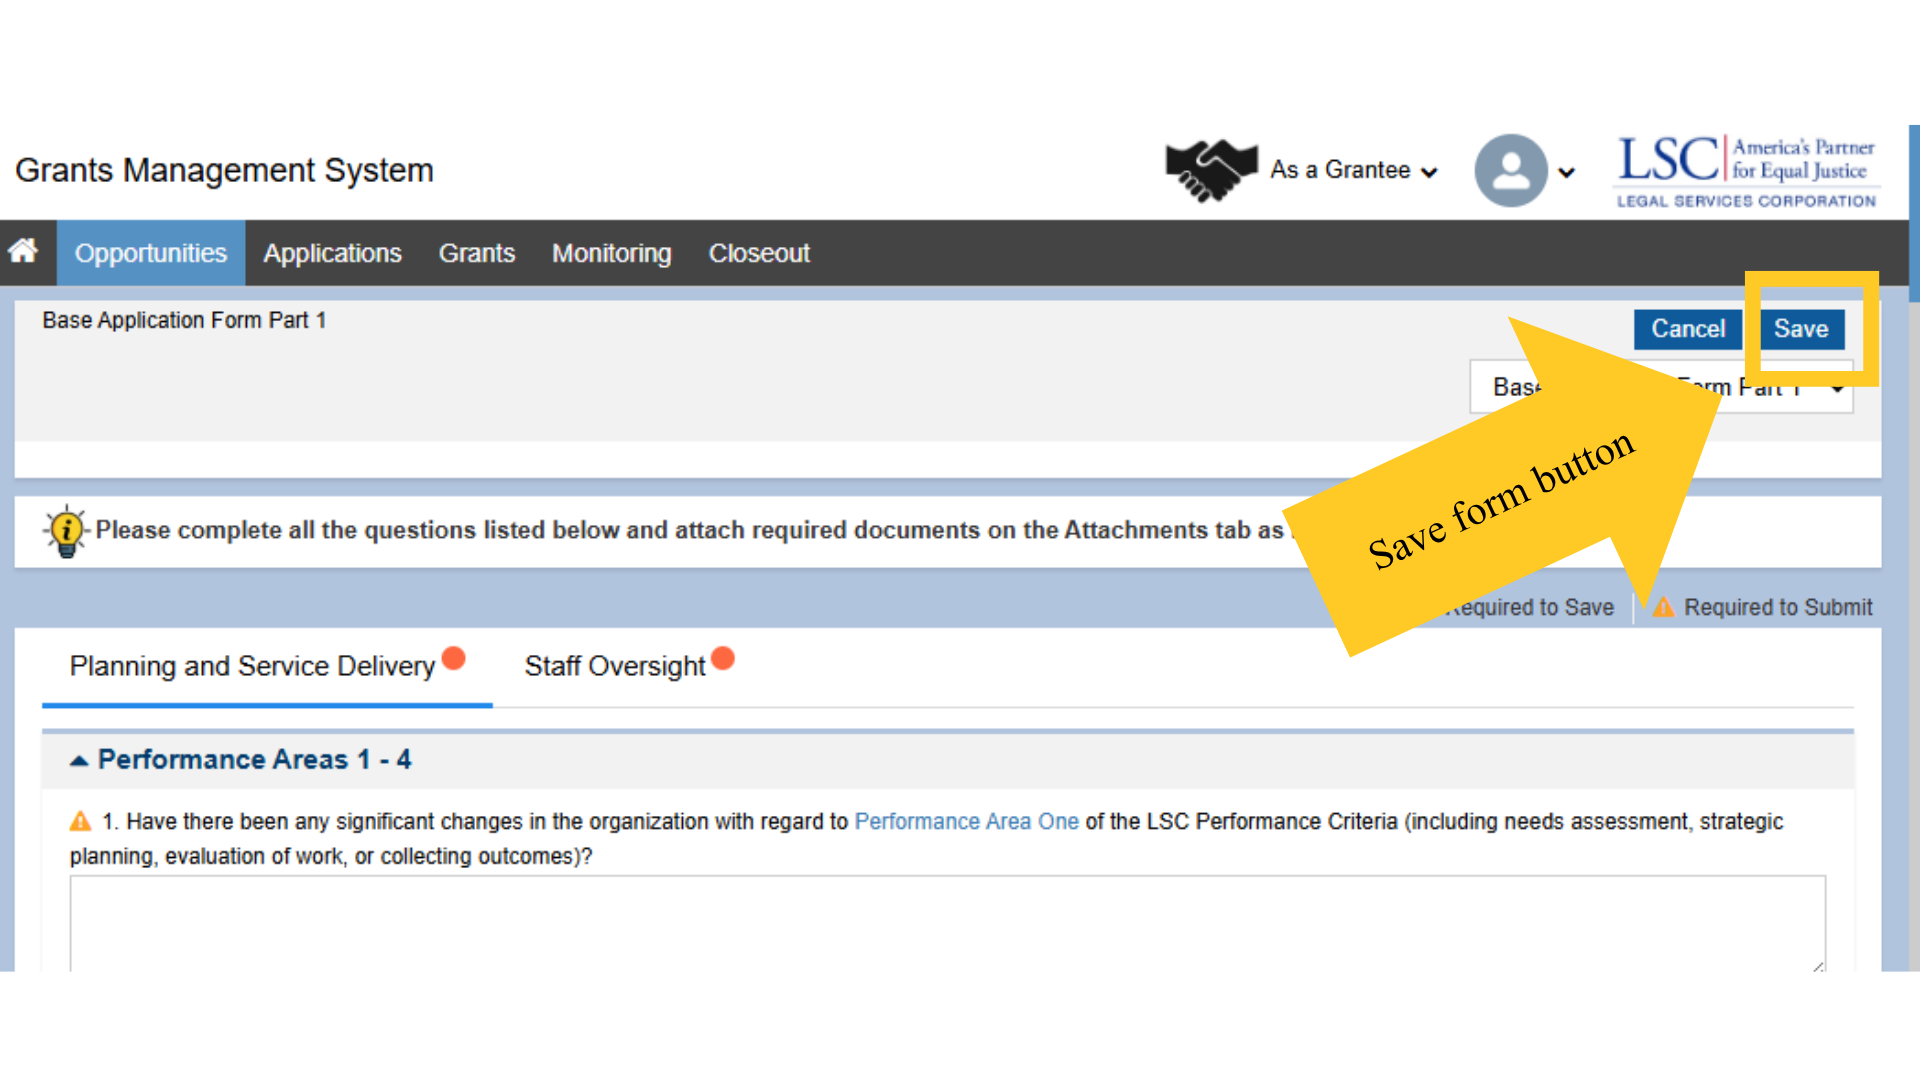Switch to the Staff Oversight tab
1920x1080 pixels.
coord(614,666)
